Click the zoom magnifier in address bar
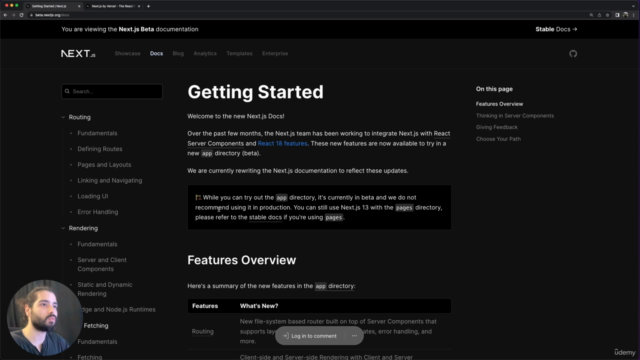 pyautogui.click(x=591, y=15)
